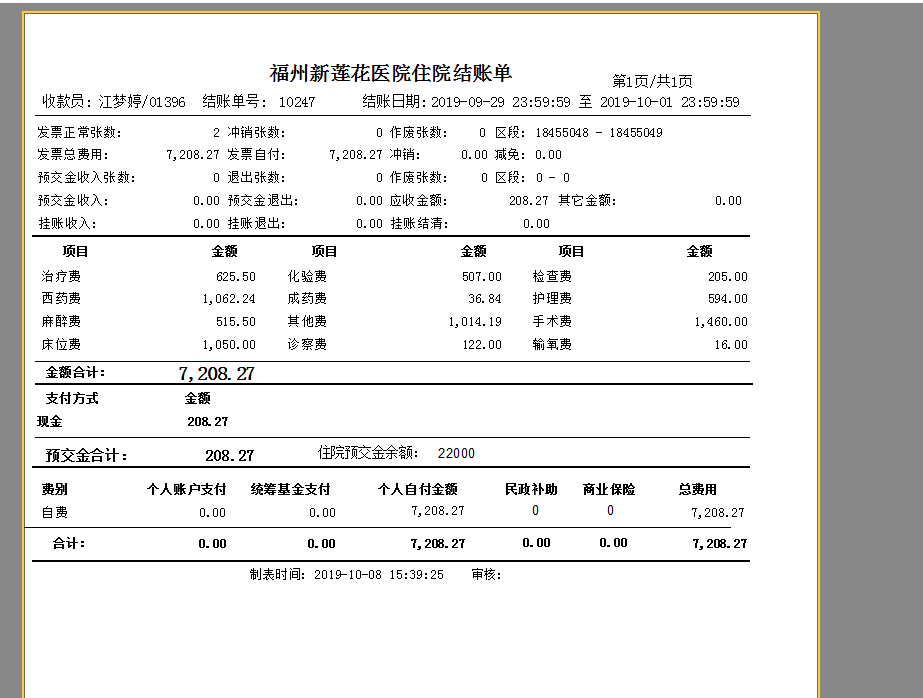Click 统筹基金支付 column header
The image size is (923, 698).
[x=291, y=490]
